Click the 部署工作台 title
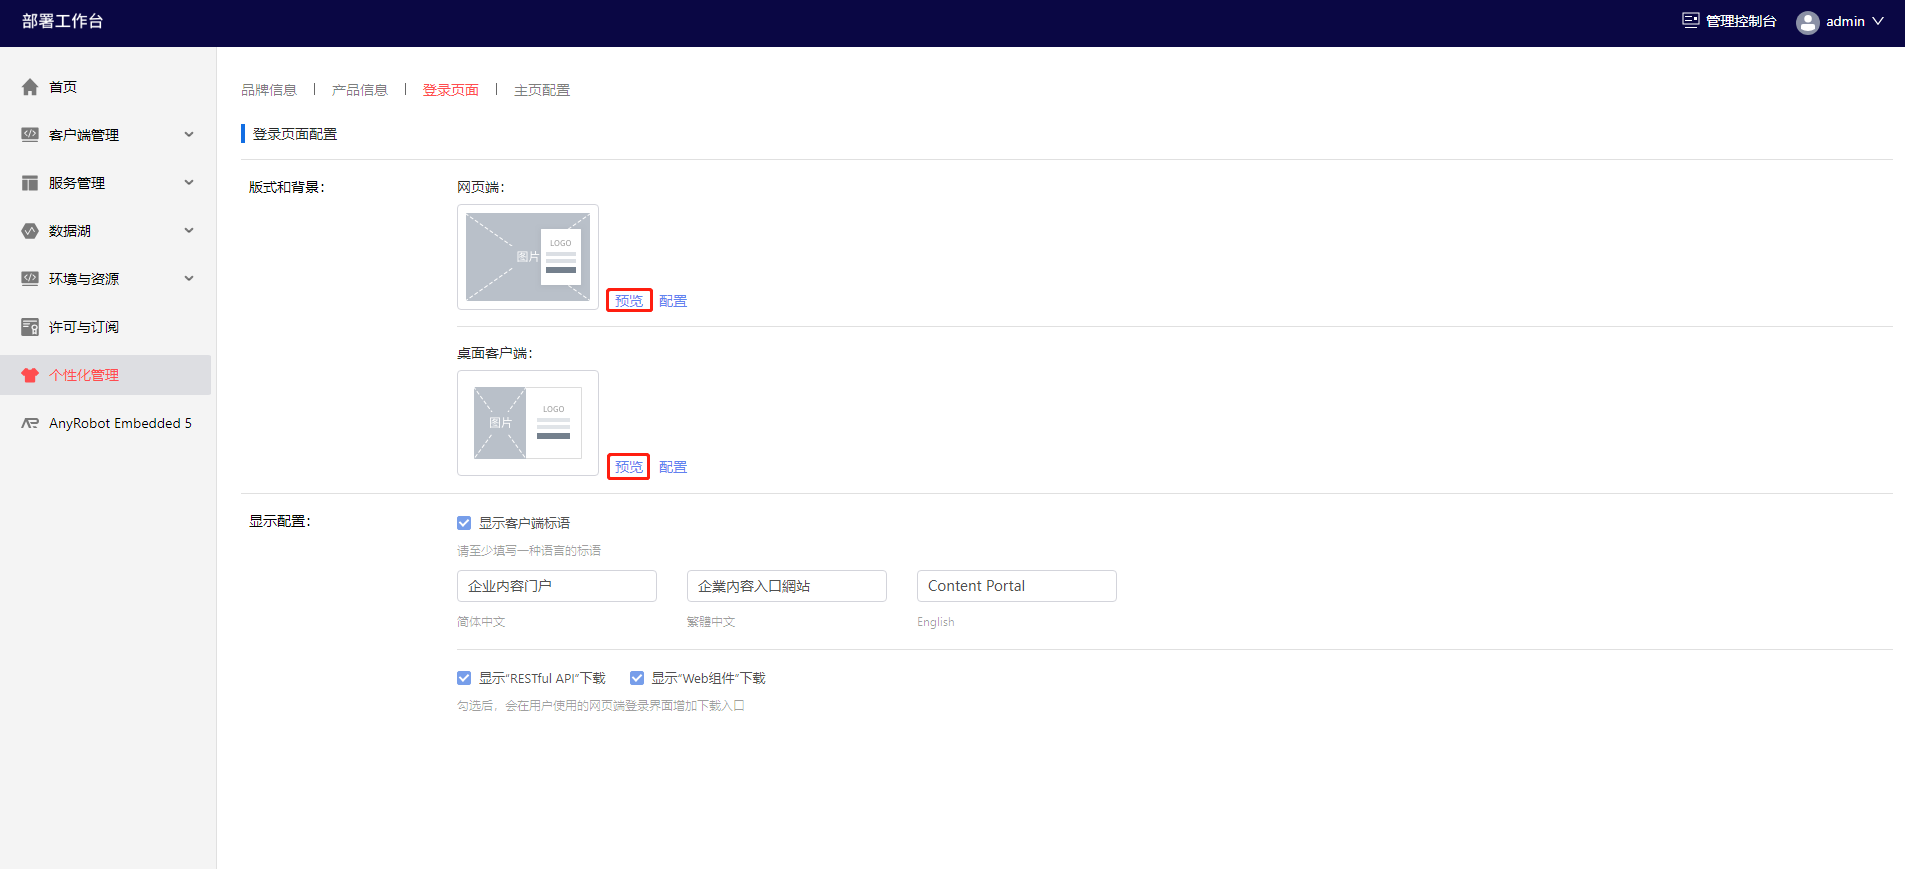Image resolution: width=1905 pixels, height=869 pixels. [x=63, y=21]
